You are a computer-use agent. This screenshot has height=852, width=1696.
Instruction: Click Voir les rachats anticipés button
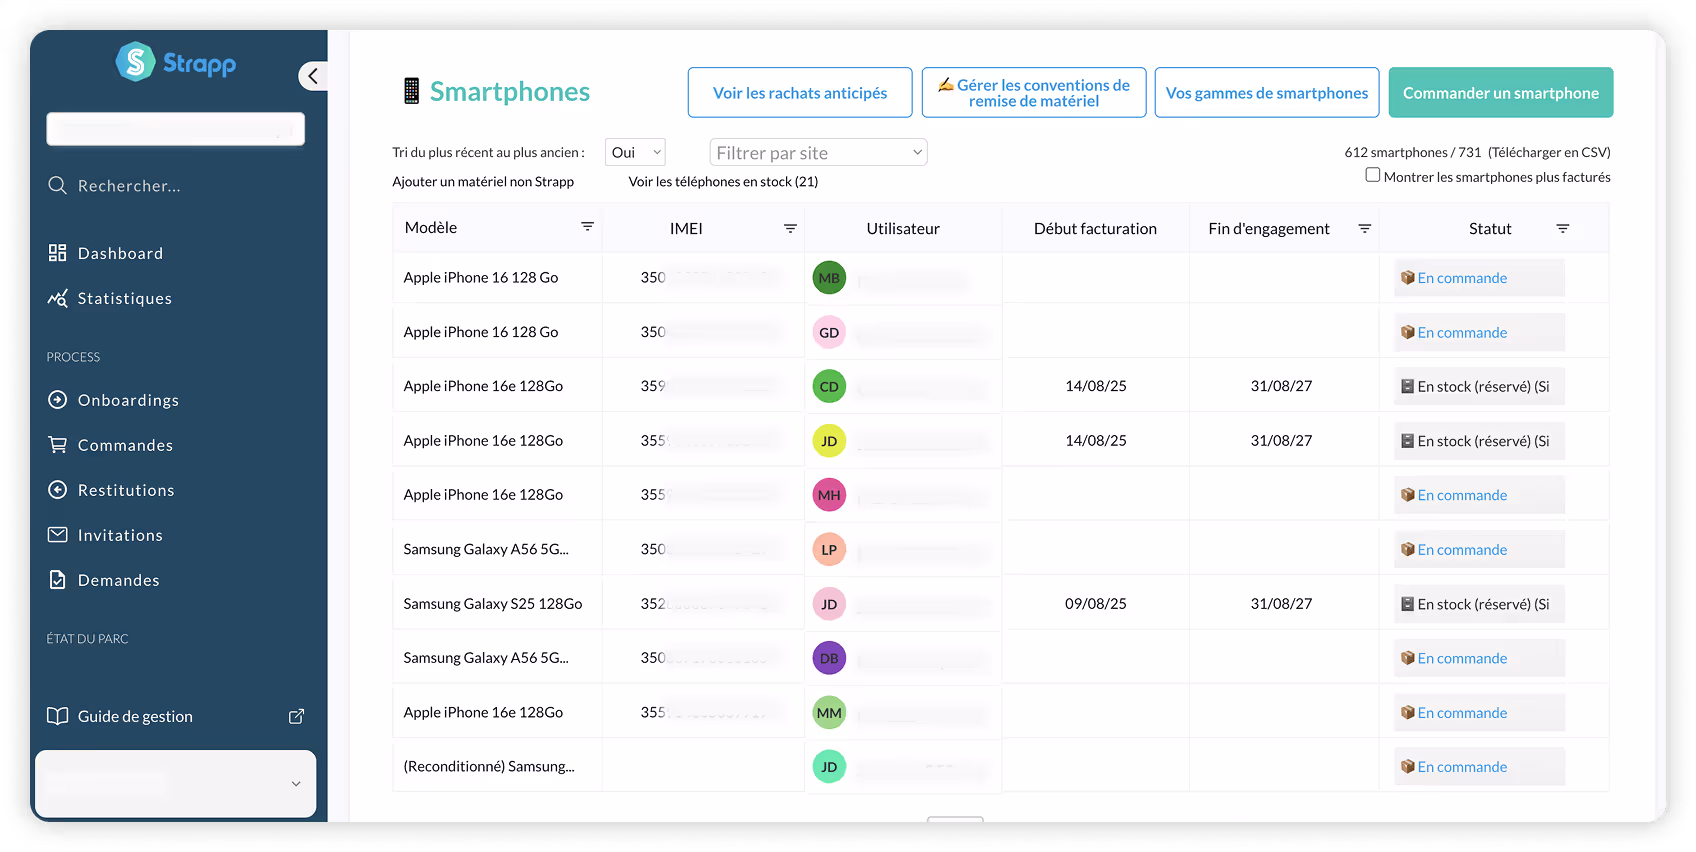(800, 93)
